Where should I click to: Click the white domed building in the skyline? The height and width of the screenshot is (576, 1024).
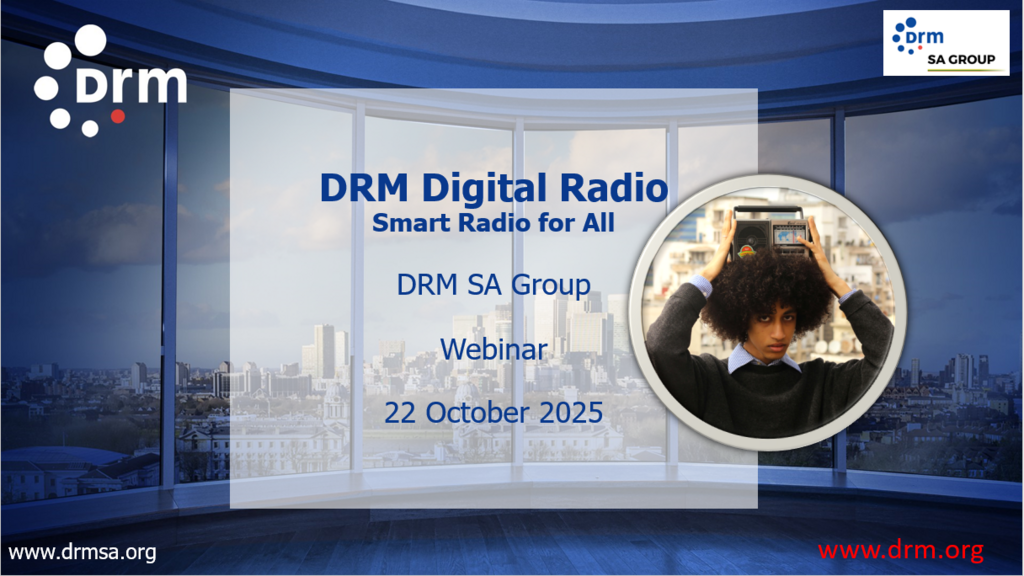coord(335,400)
